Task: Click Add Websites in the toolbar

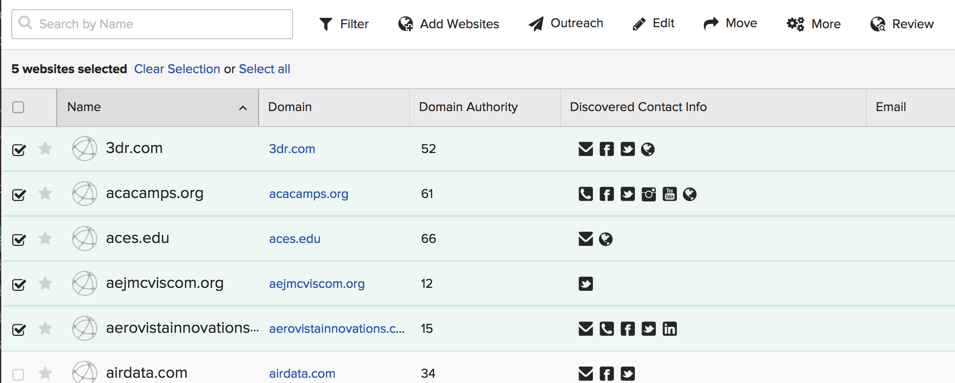Action: pos(448,24)
